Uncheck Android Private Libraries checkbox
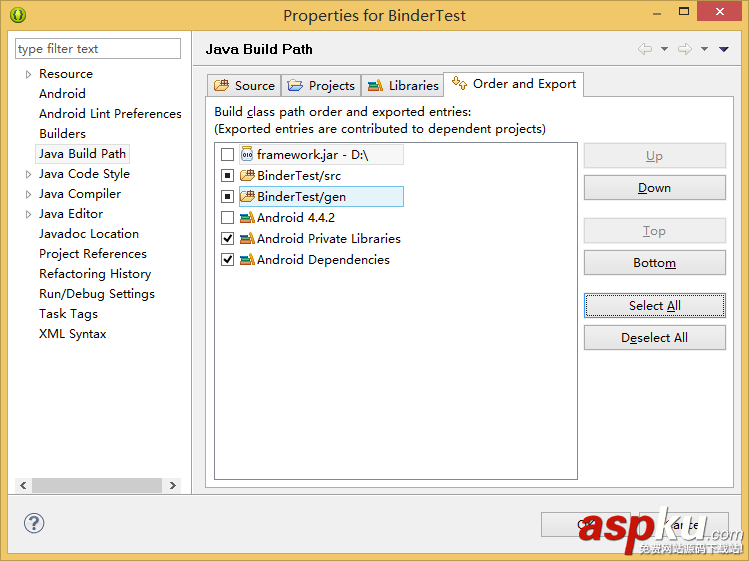 point(227,238)
